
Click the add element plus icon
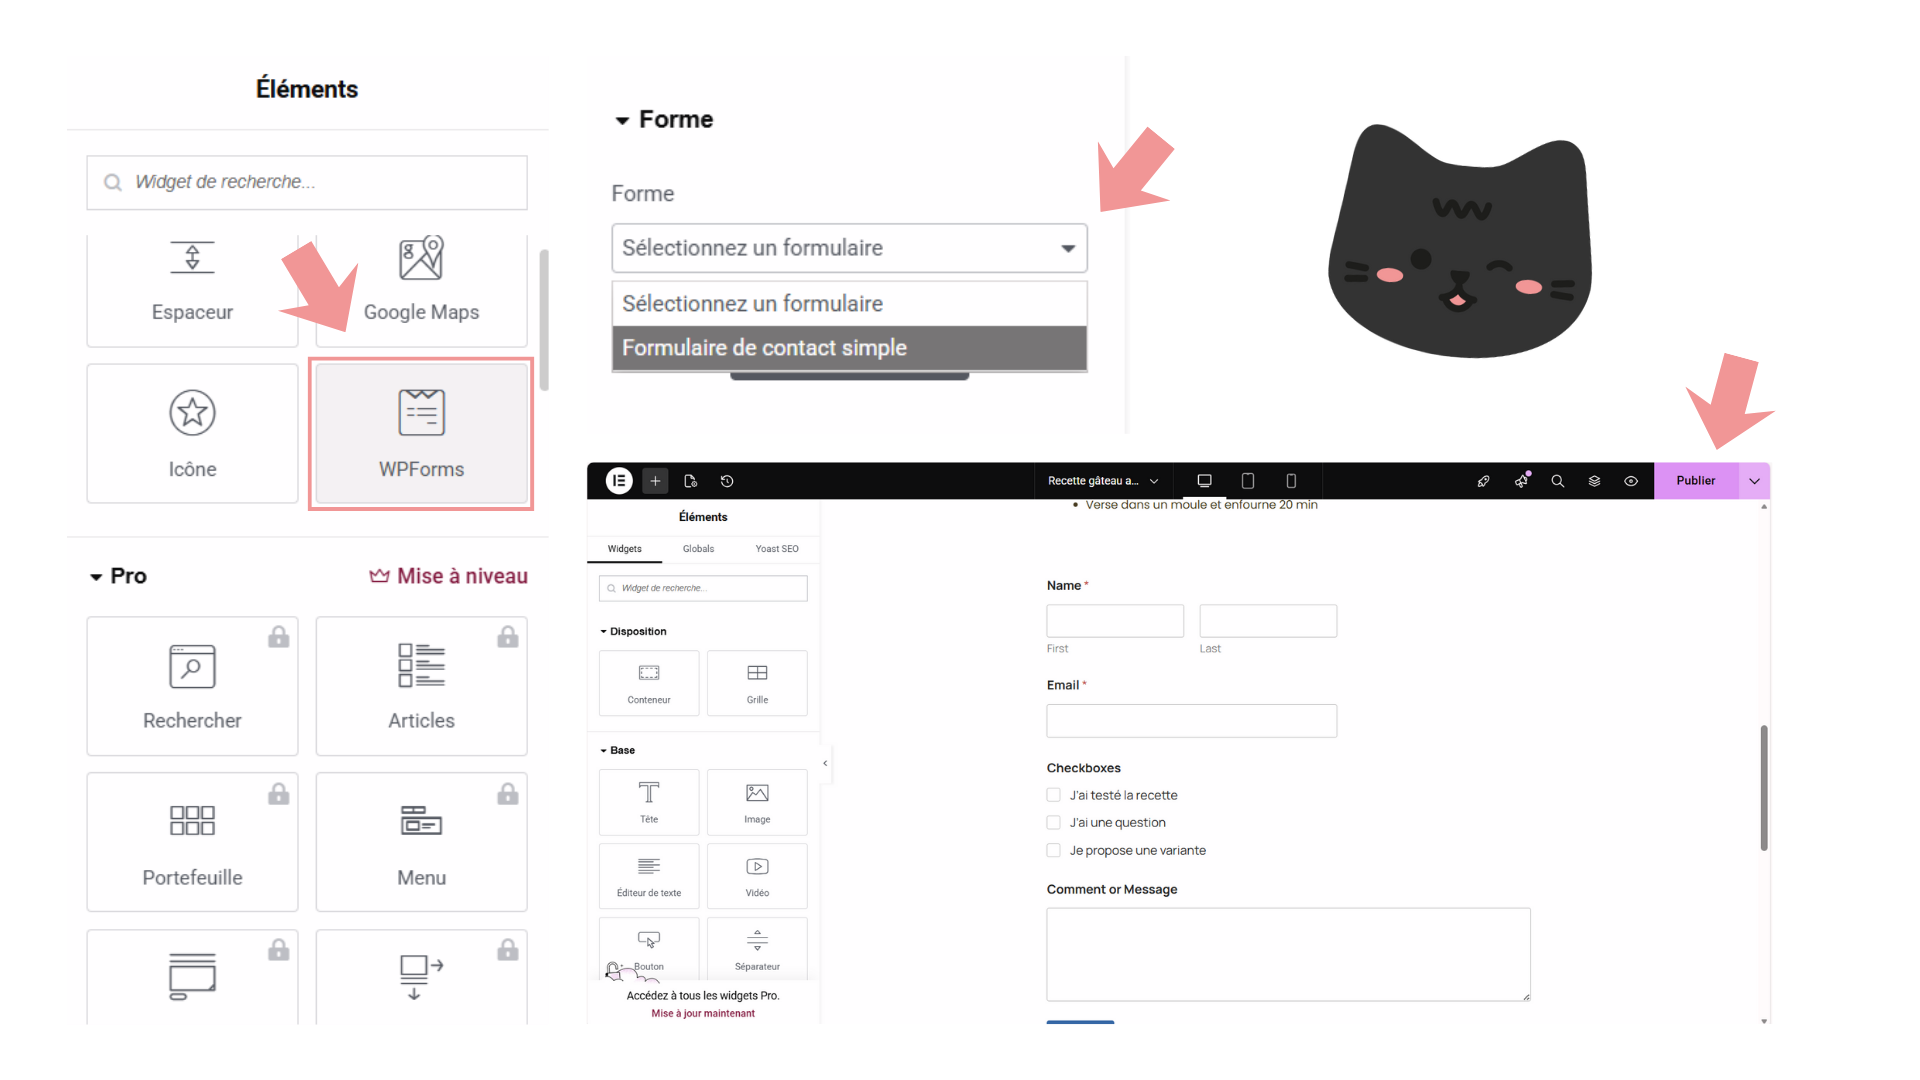click(x=655, y=481)
